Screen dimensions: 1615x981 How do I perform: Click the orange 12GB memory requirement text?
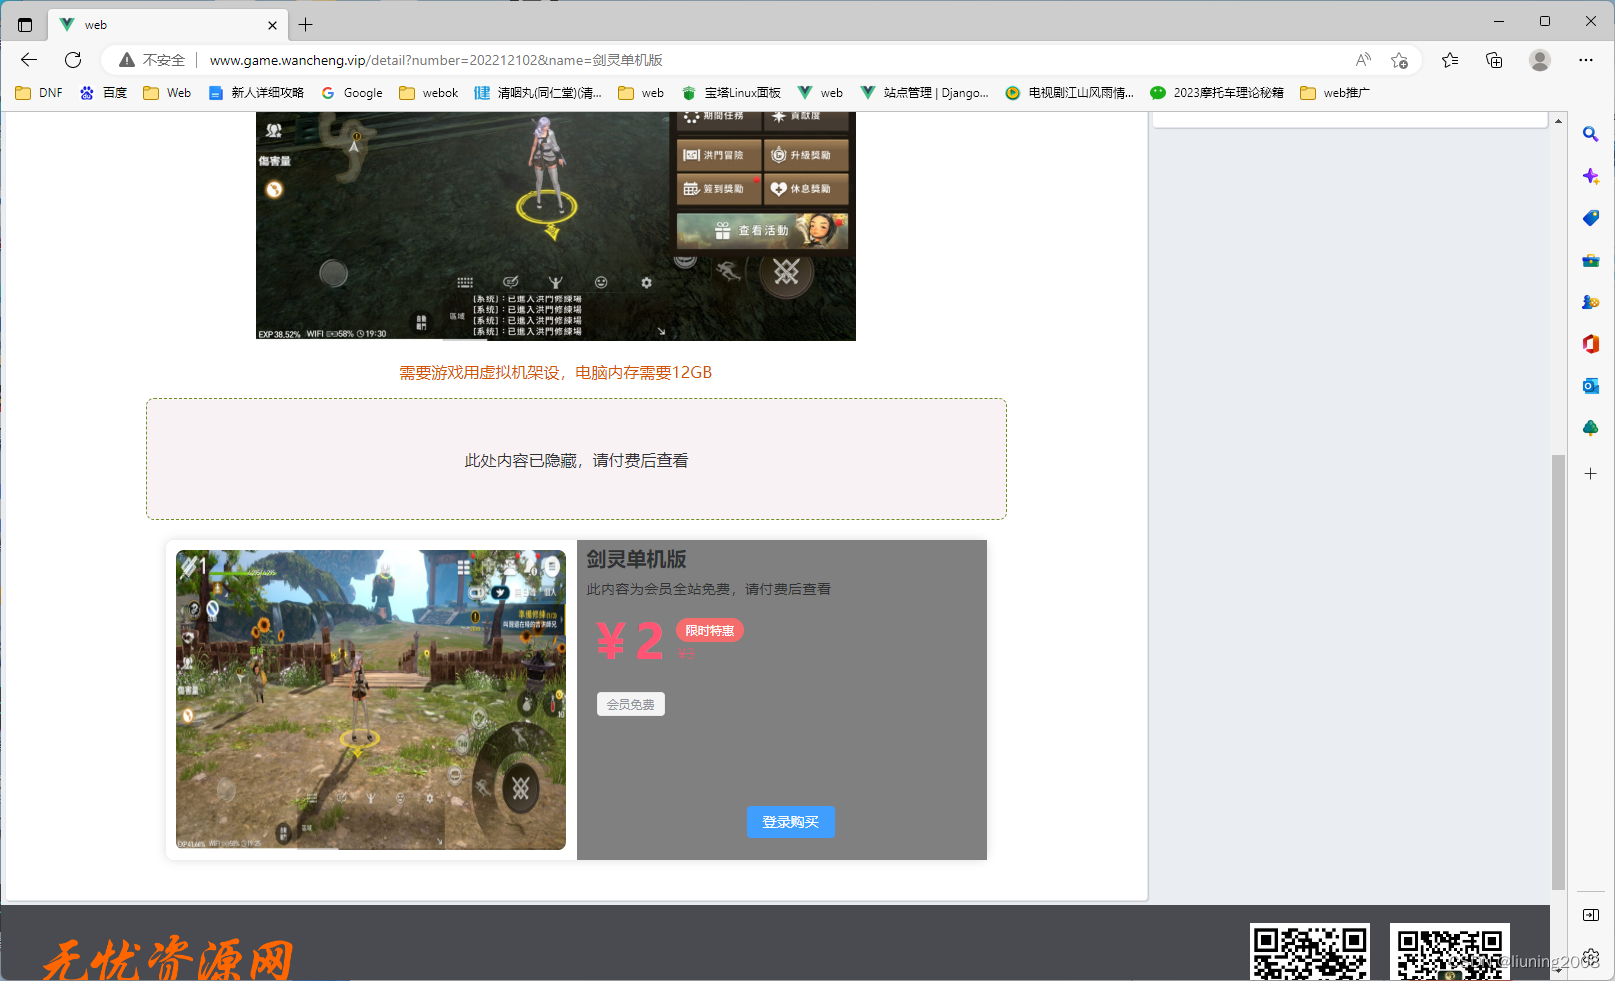pyautogui.click(x=556, y=372)
